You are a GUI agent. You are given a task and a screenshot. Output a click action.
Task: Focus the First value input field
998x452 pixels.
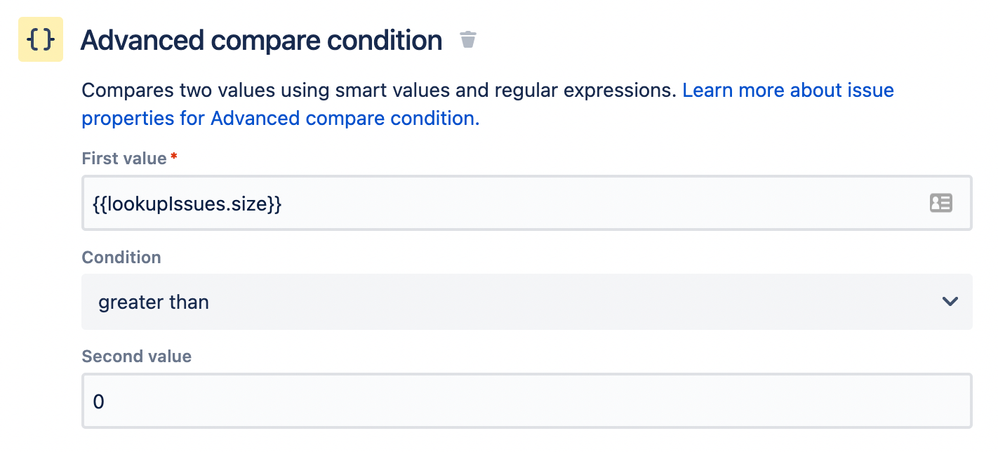500,203
